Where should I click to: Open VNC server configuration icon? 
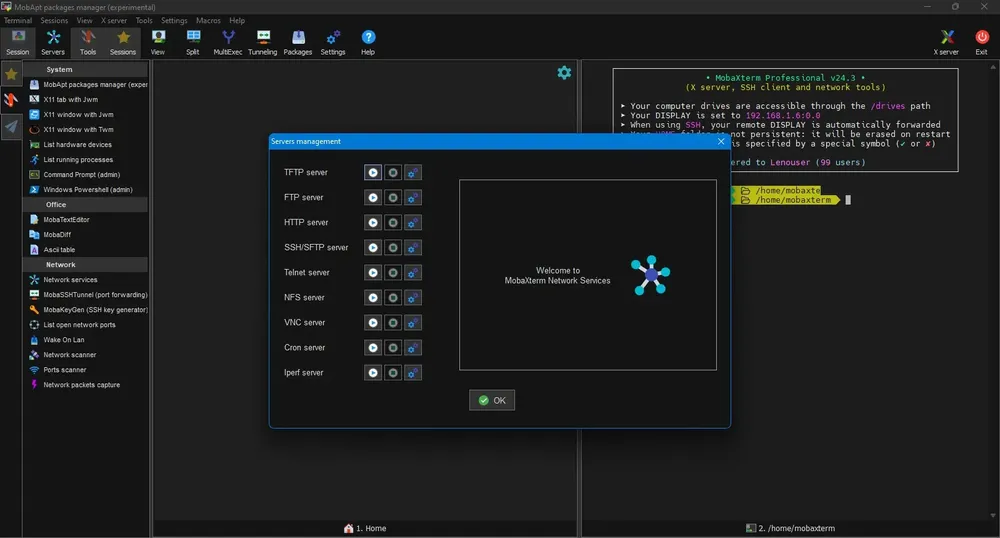click(x=413, y=323)
